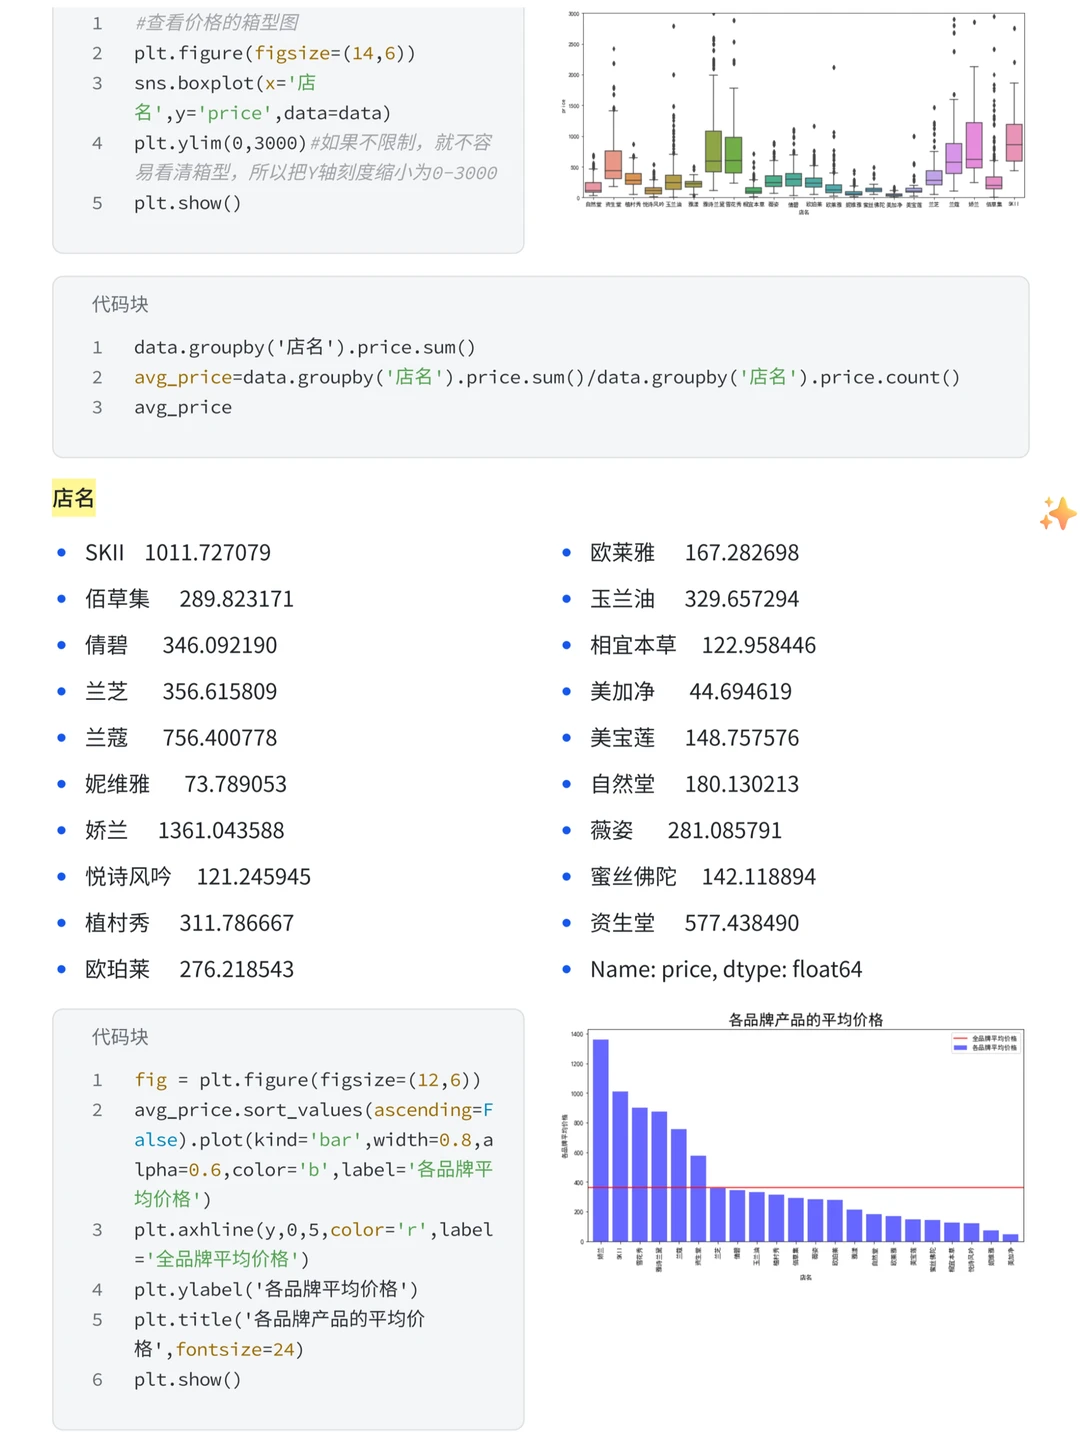Click the code line starting with avg_price=data.groupby
This screenshot has height=1440, width=1080.
click(x=547, y=377)
